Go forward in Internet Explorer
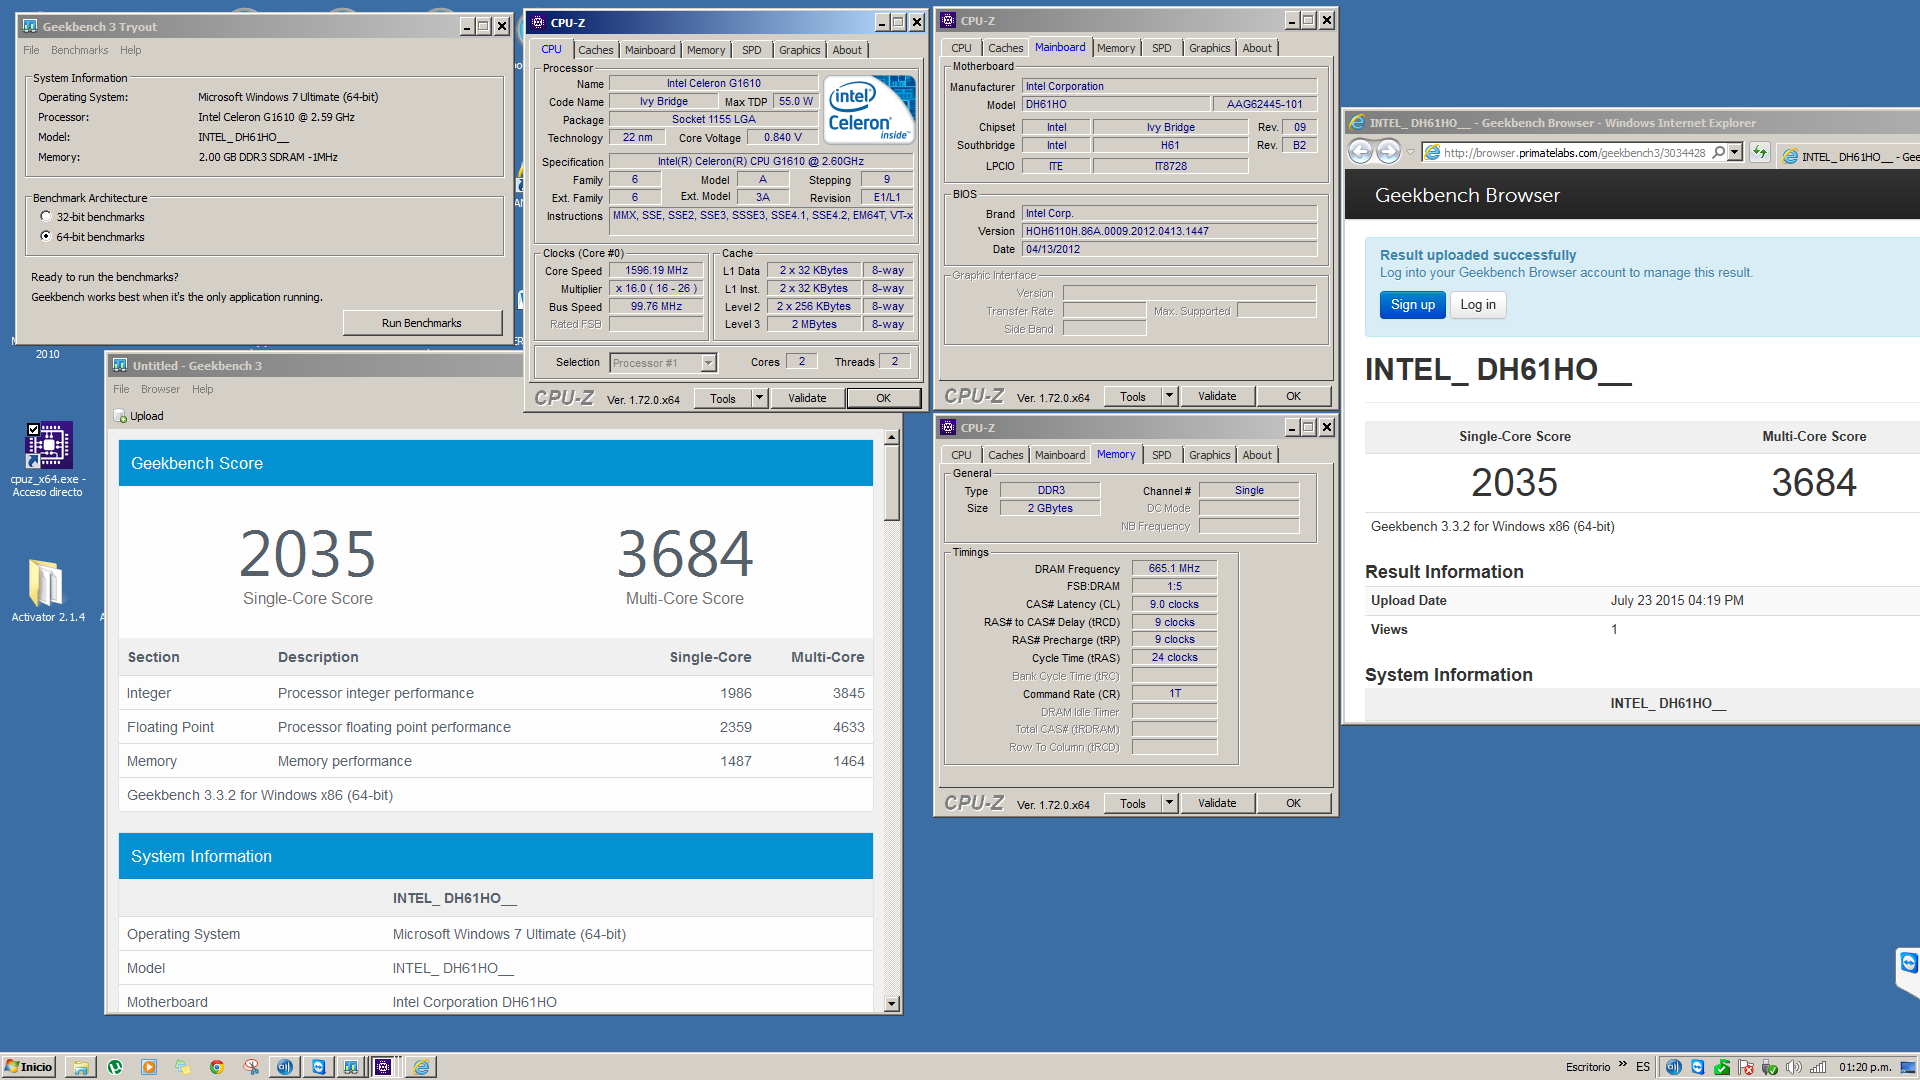Screen dimensions: 1920x1080 [x=1388, y=152]
